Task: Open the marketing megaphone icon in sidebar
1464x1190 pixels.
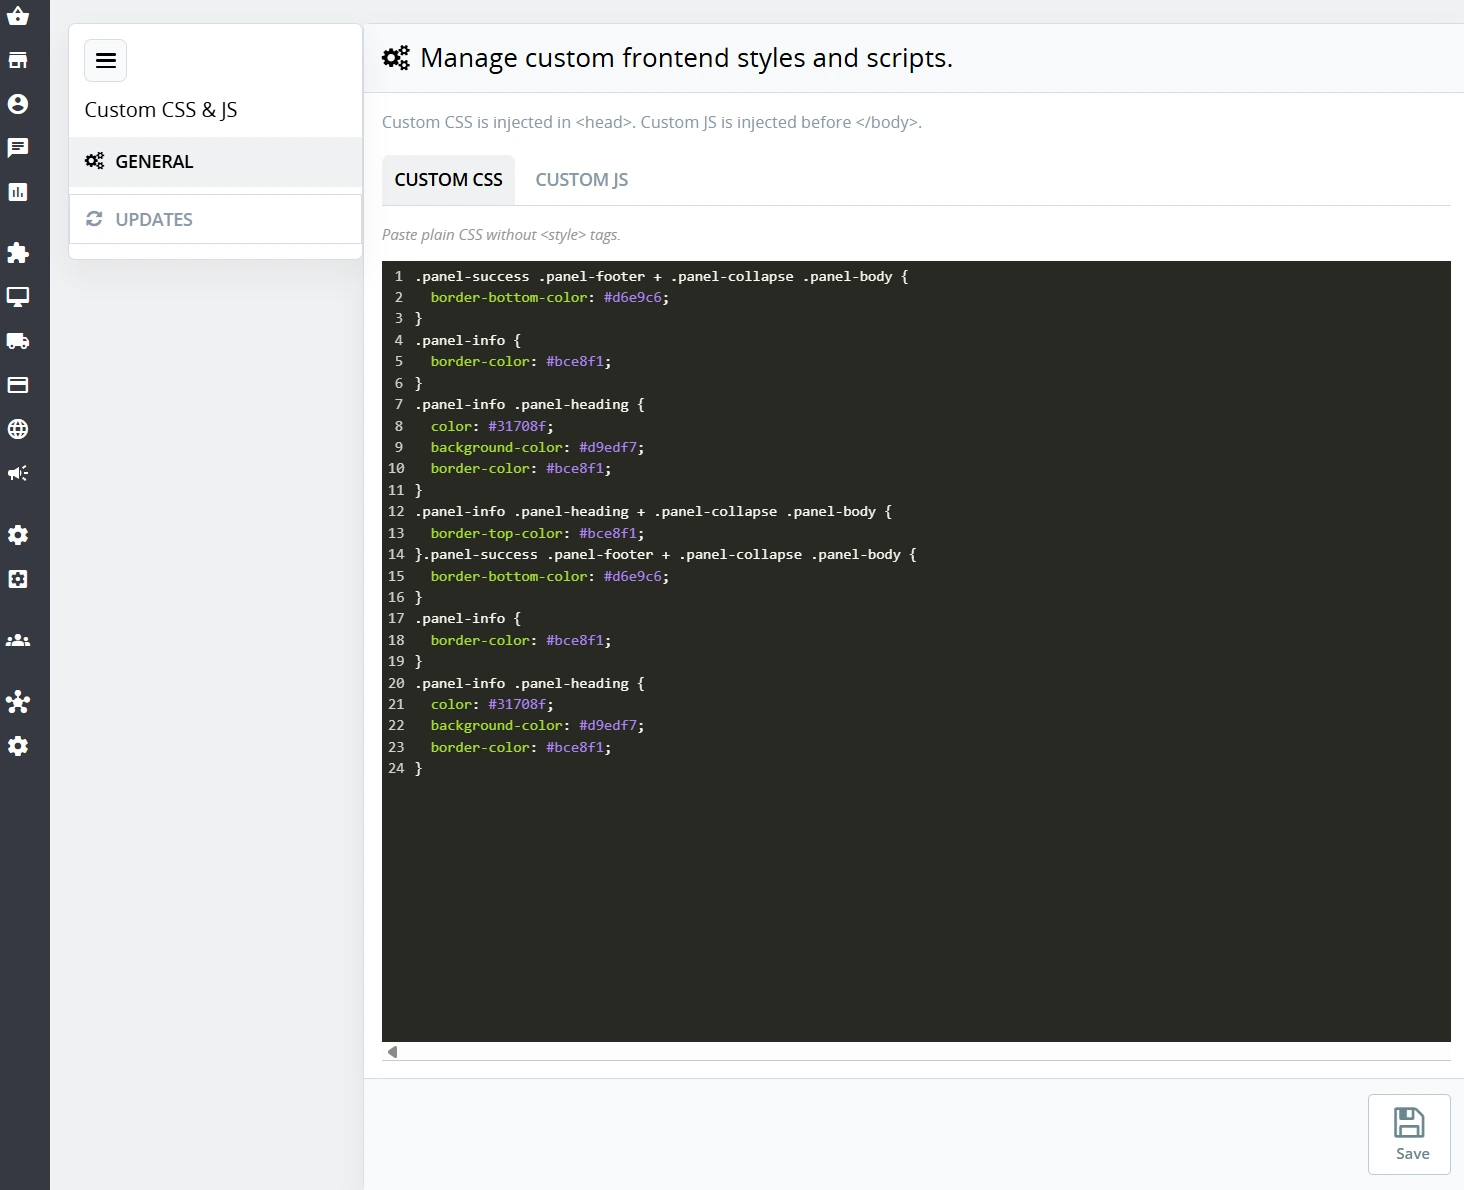Action: (18, 473)
